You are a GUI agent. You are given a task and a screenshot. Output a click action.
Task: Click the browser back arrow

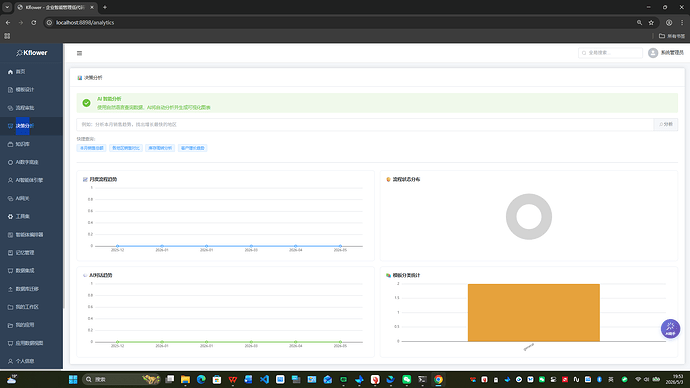[x=8, y=22]
